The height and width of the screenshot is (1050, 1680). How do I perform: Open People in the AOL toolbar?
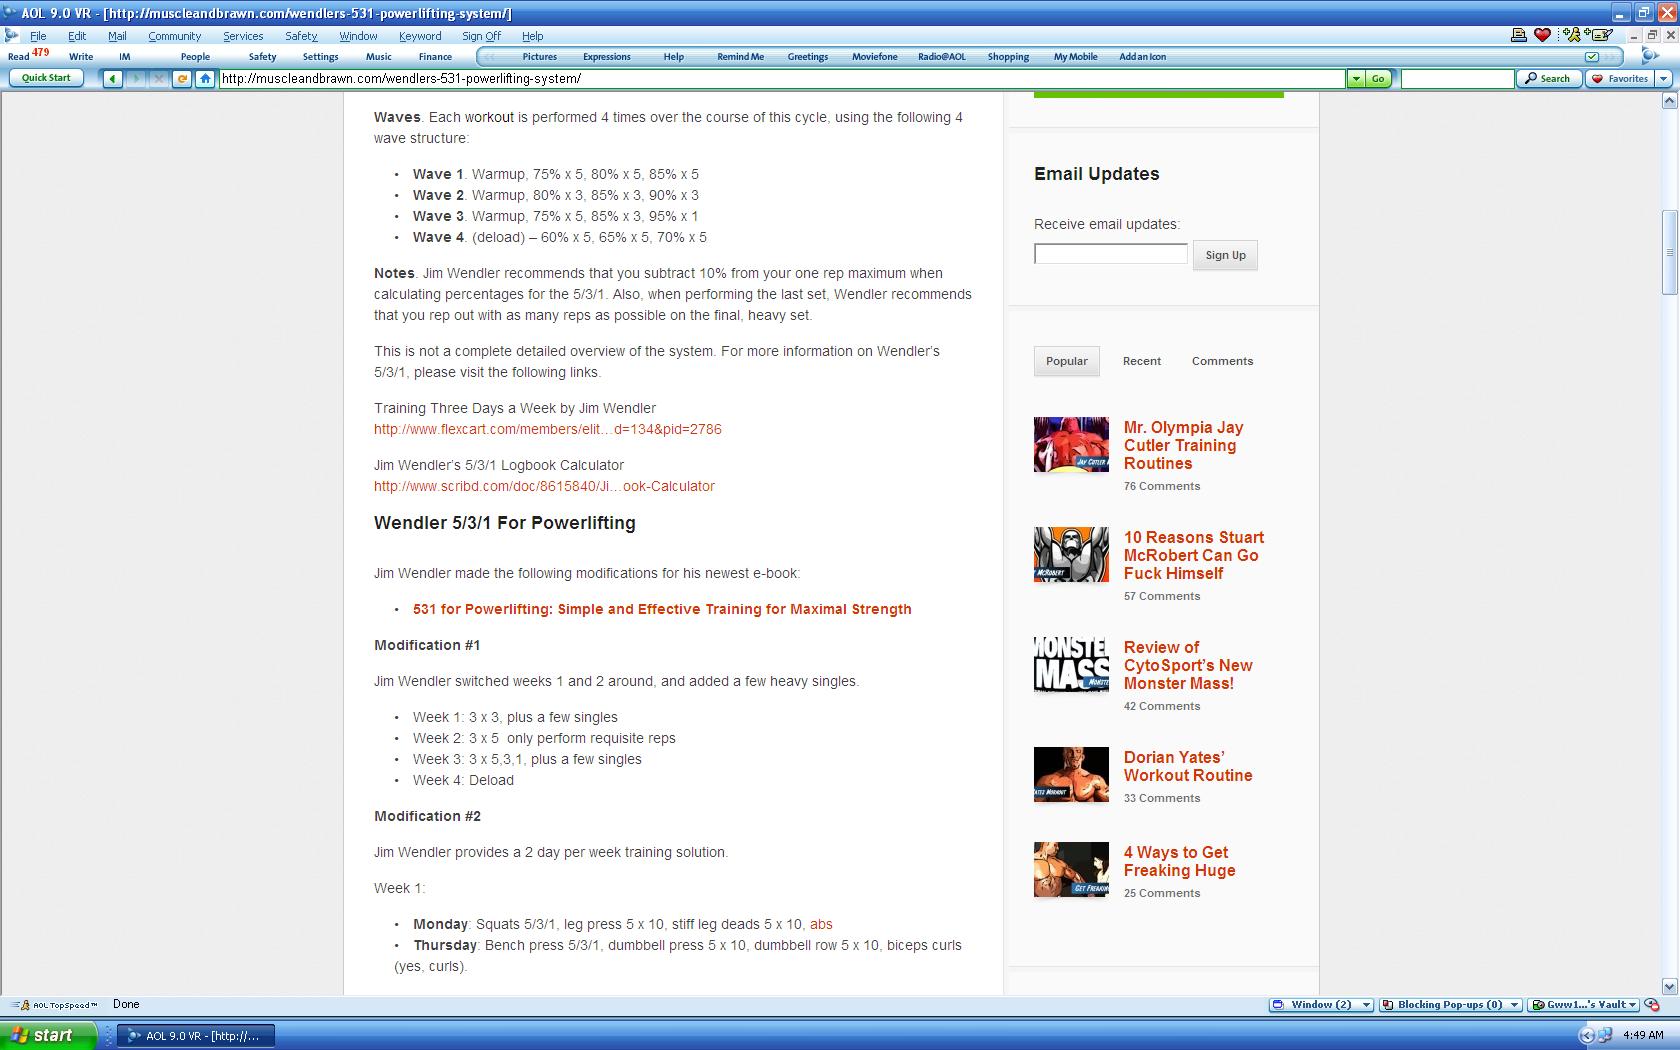[x=195, y=57]
